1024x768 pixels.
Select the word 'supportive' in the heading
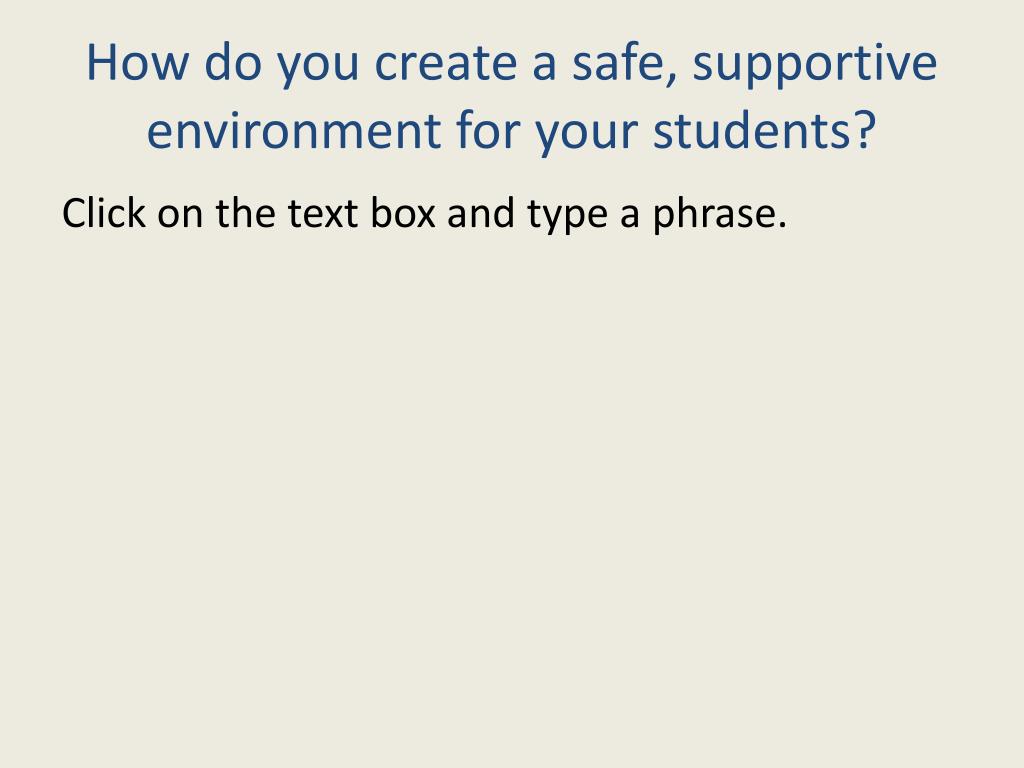(815, 67)
